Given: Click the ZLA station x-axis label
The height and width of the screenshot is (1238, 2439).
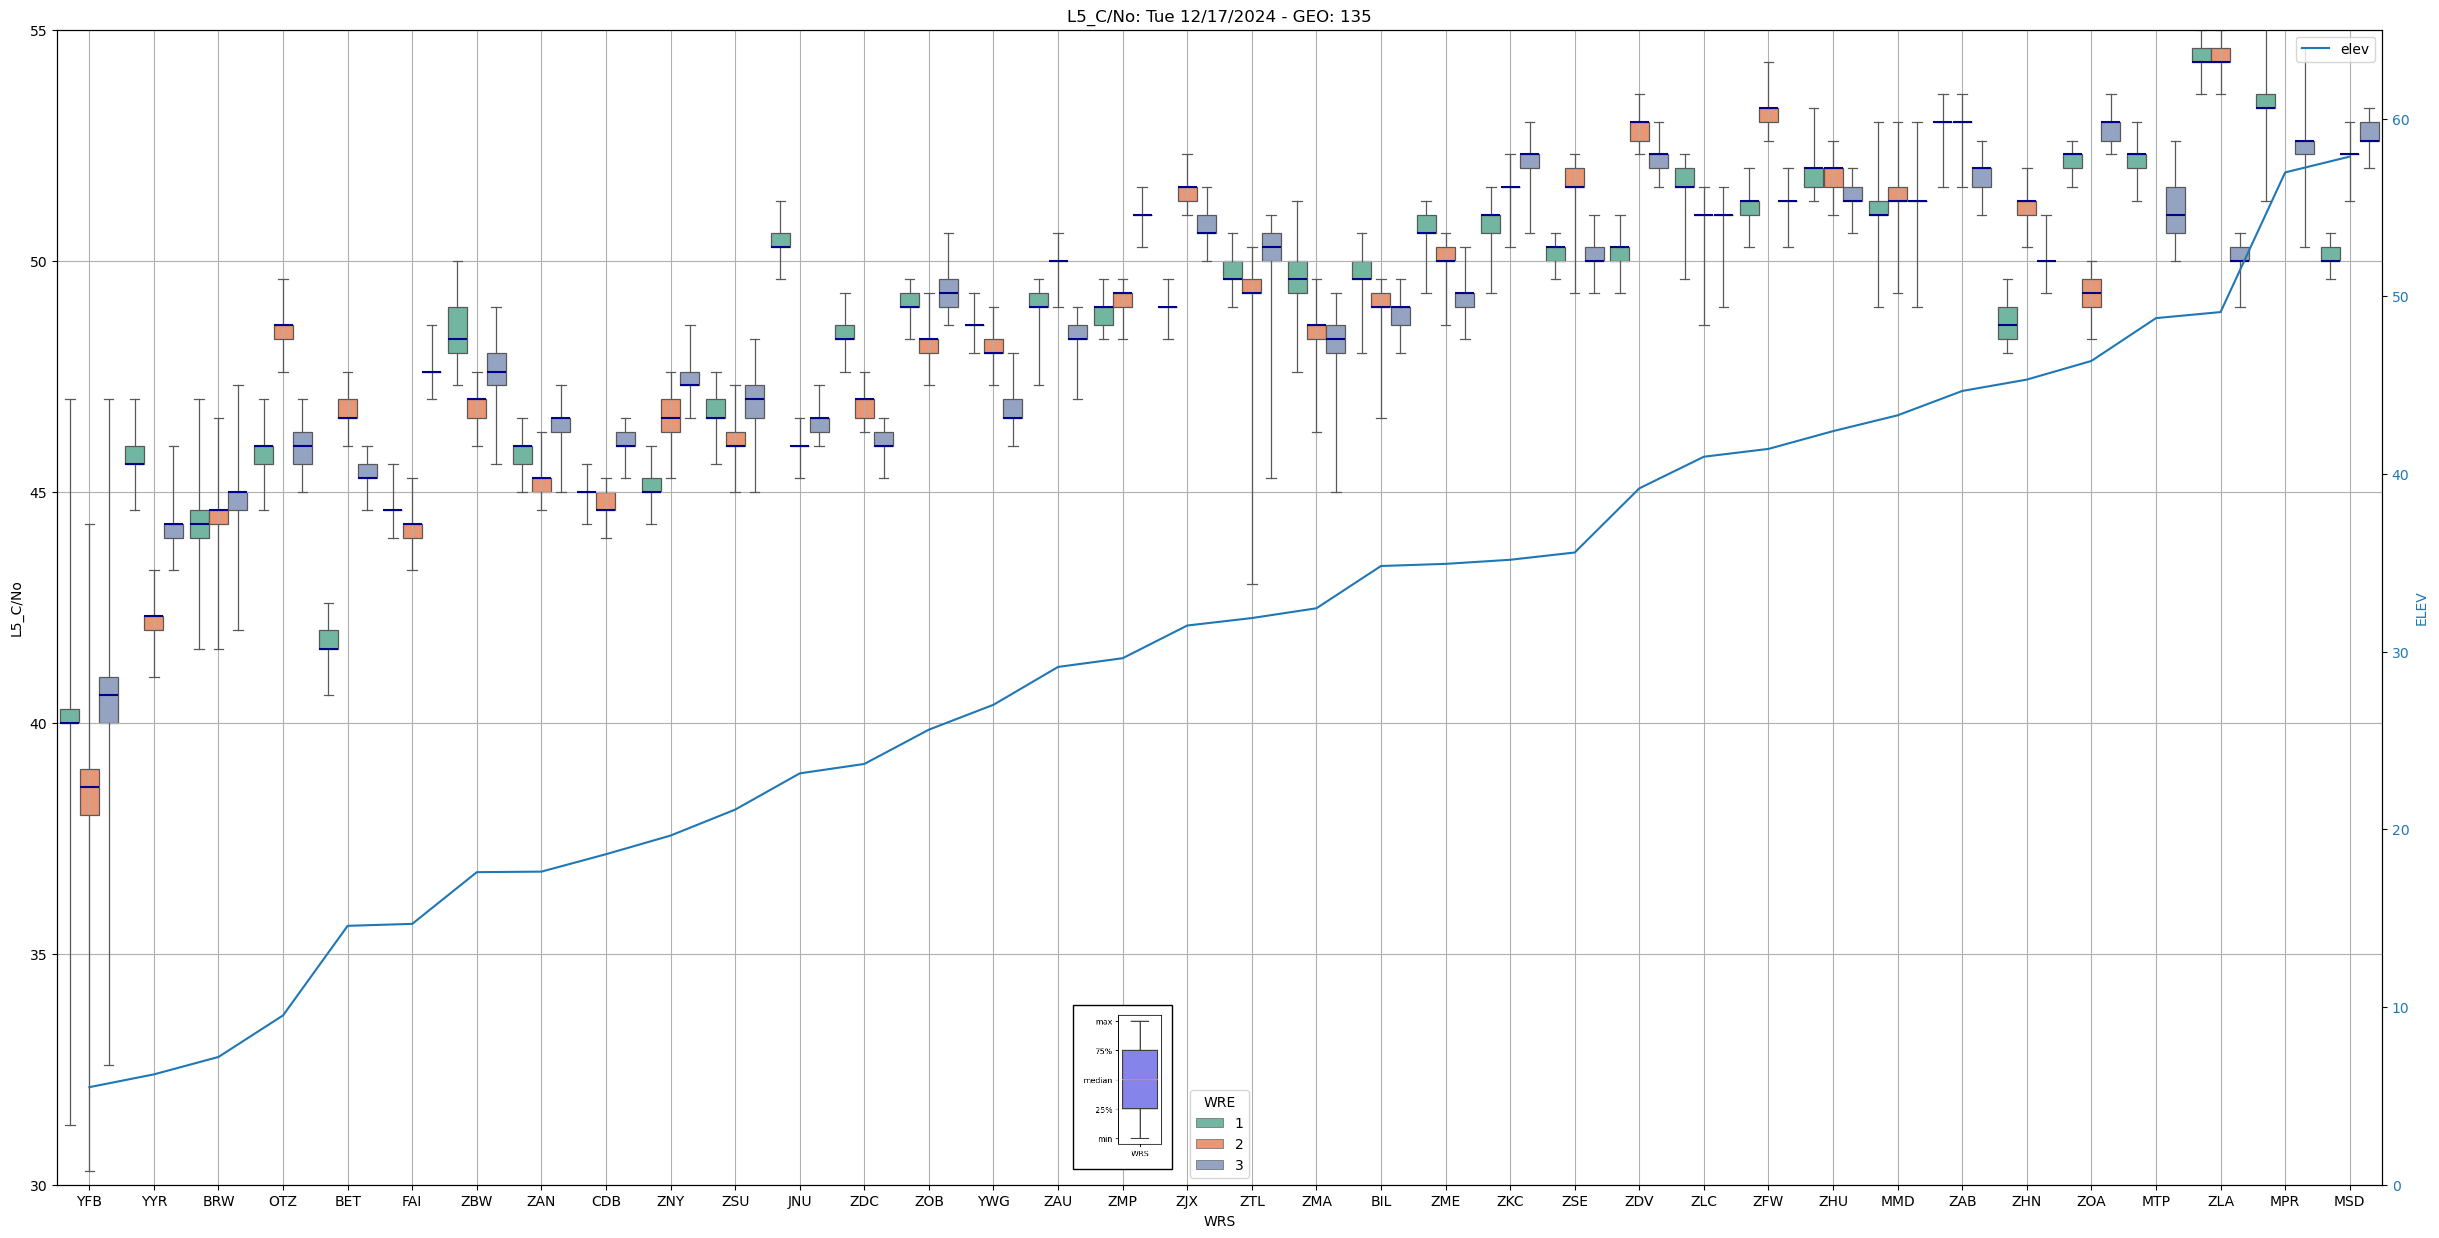Looking at the screenshot, I should [2220, 1201].
